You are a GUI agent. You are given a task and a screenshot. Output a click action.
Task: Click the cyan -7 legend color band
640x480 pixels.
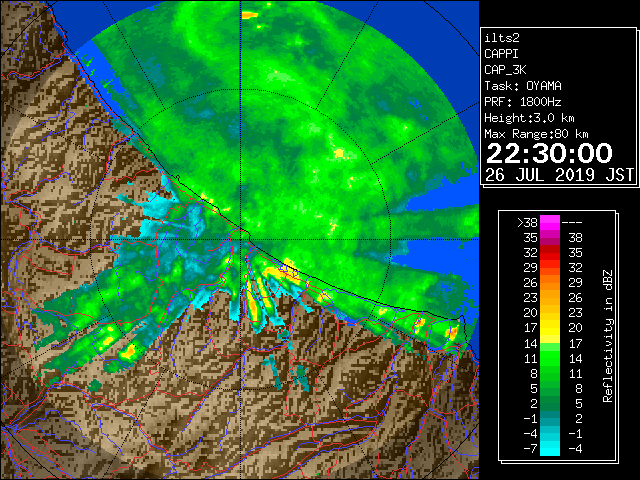pyautogui.click(x=550, y=448)
